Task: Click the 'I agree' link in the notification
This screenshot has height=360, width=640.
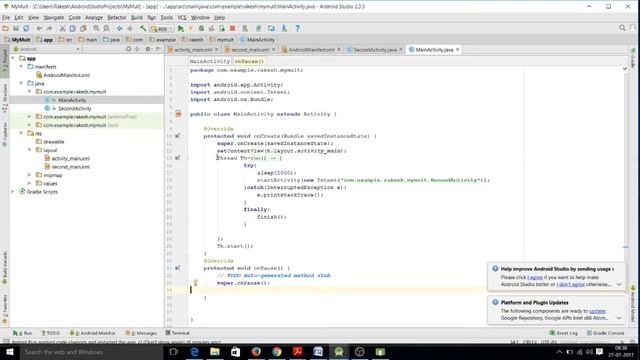Action: point(535,277)
